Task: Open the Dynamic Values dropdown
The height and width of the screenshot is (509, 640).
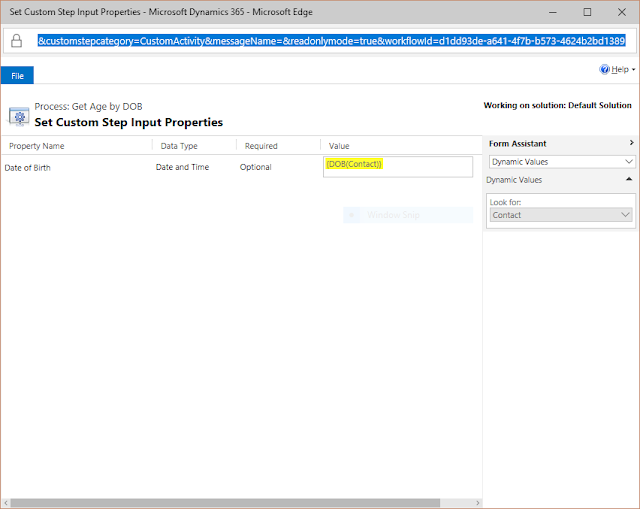Action: pos(562,162)
